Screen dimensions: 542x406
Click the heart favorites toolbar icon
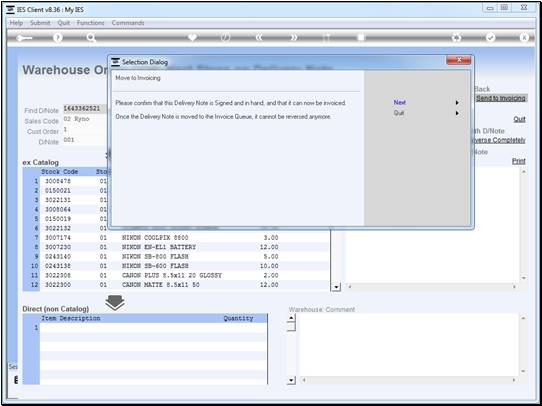click(192, 37)
